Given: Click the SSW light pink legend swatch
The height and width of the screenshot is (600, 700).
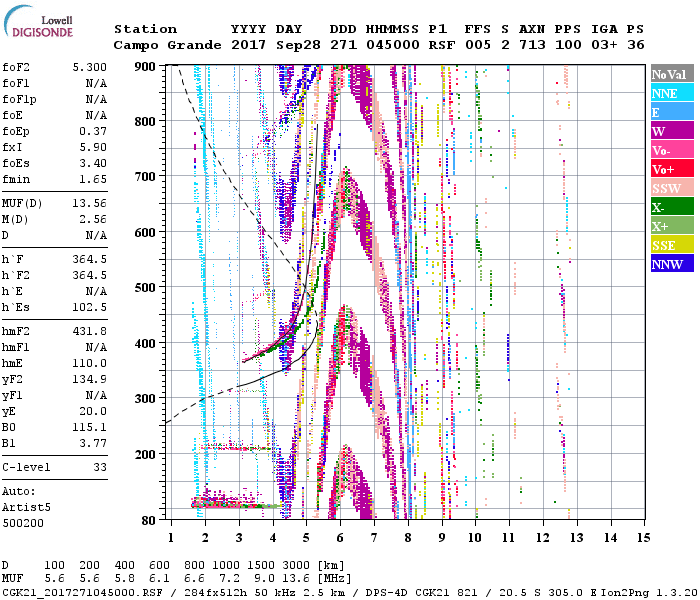Looking at the screenshot, I should coord(672,188).
